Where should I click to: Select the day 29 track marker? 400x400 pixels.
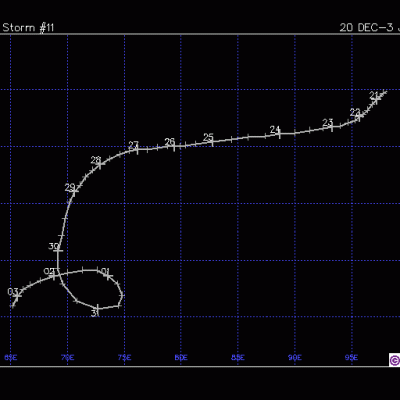click(75, 191)
